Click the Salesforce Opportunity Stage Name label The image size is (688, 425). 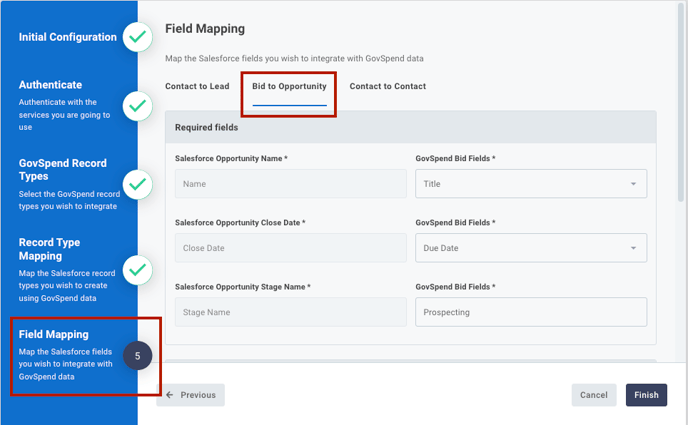pos(243,287)
